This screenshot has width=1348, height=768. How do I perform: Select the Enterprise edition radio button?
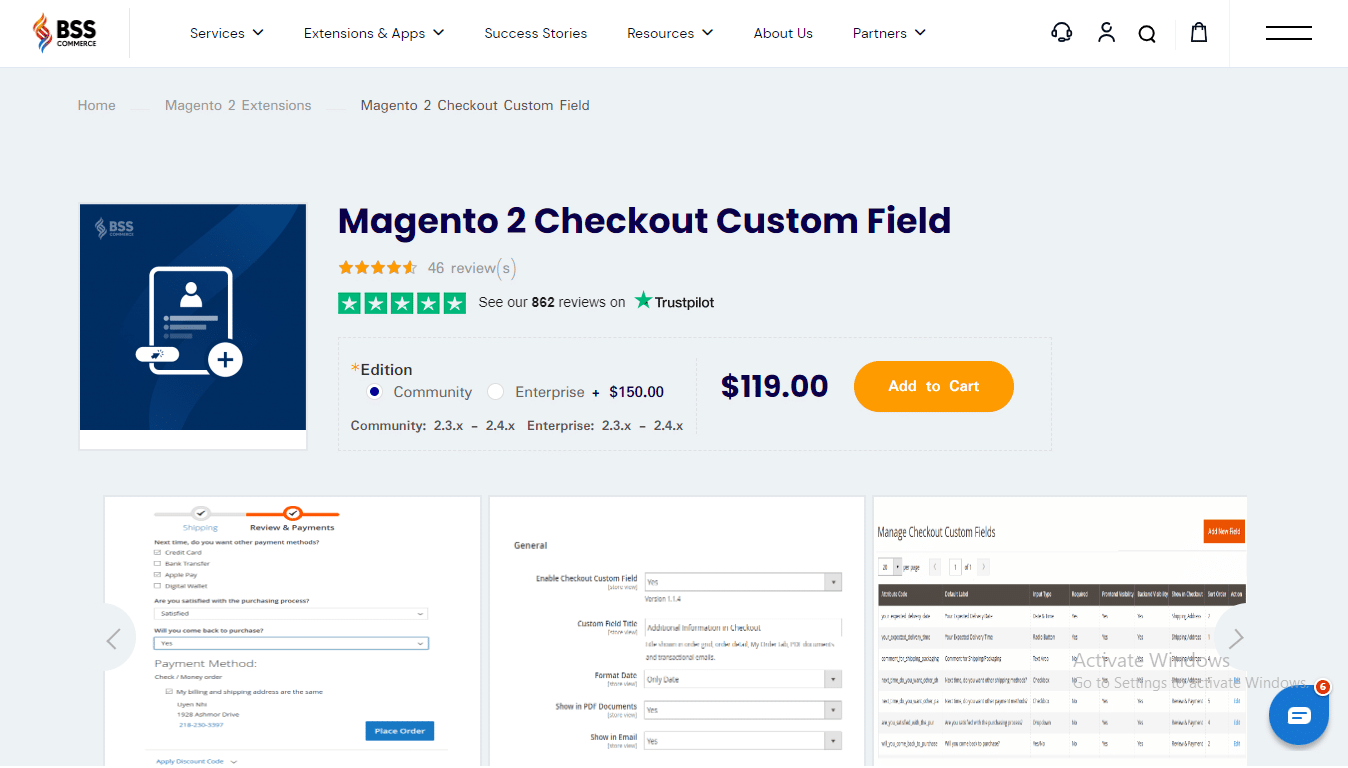(495, 392)
